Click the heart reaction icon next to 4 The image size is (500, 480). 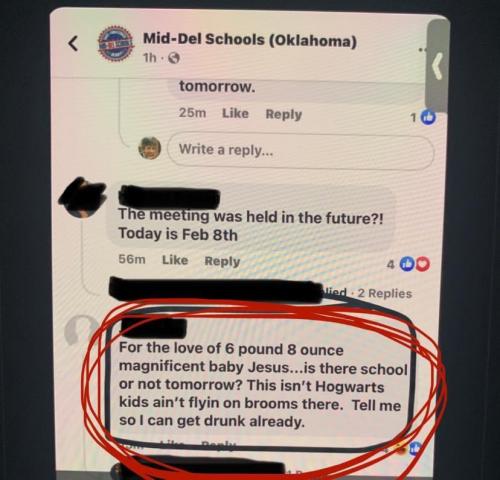tap(422, 264)
